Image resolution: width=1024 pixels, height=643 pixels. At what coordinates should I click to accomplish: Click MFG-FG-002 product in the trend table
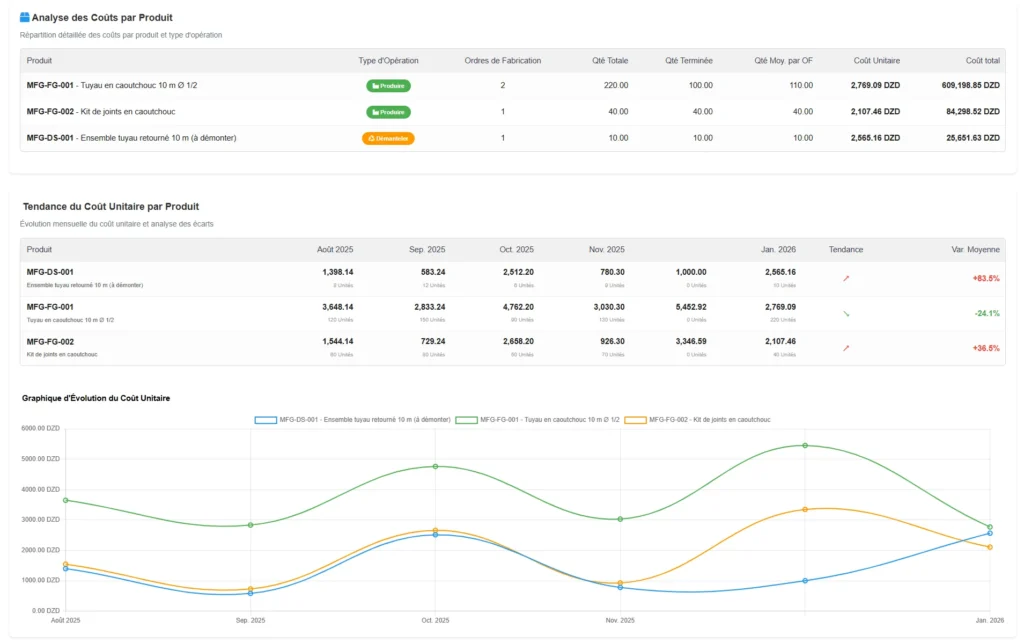pos(50,342)
